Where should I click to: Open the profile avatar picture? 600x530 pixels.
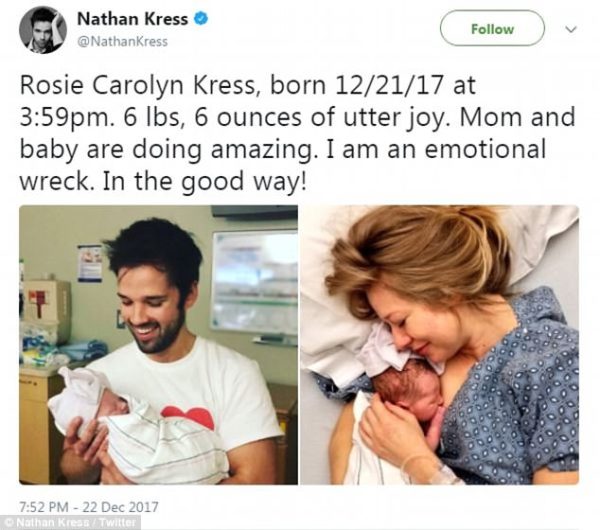42,30
